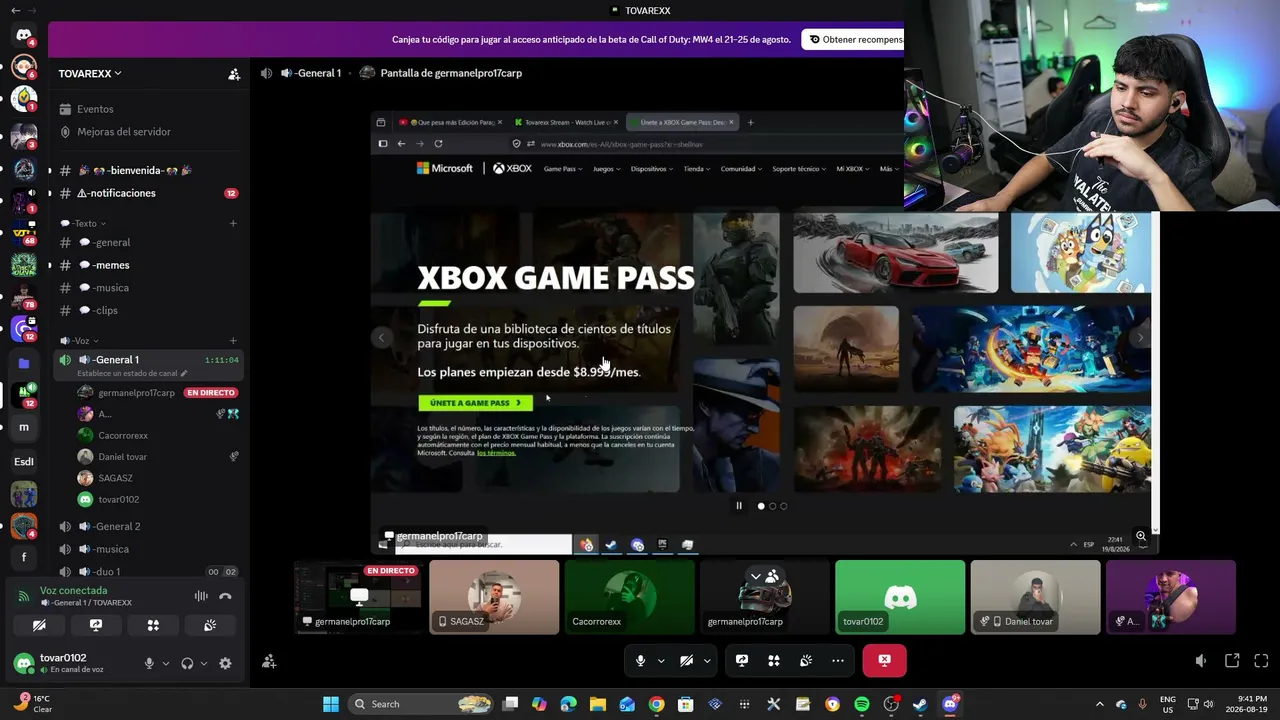Open activities from the call control bar
1280x720 pixels.
(774, 661)
